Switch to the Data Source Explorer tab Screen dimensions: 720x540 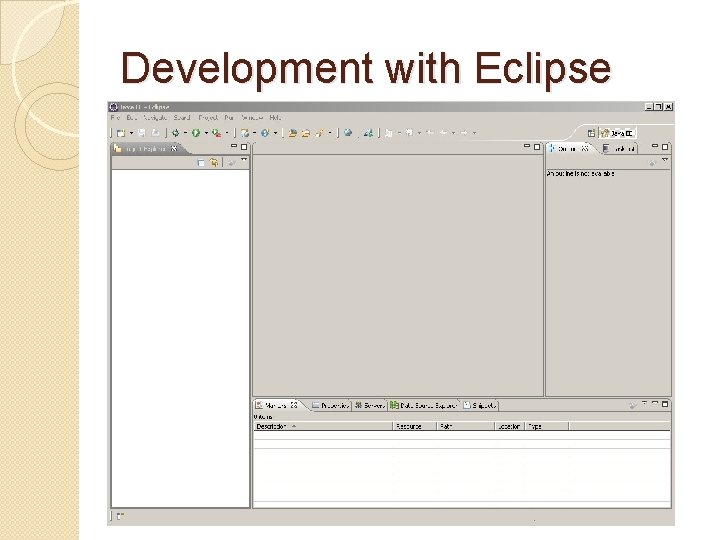click(424, 405)
